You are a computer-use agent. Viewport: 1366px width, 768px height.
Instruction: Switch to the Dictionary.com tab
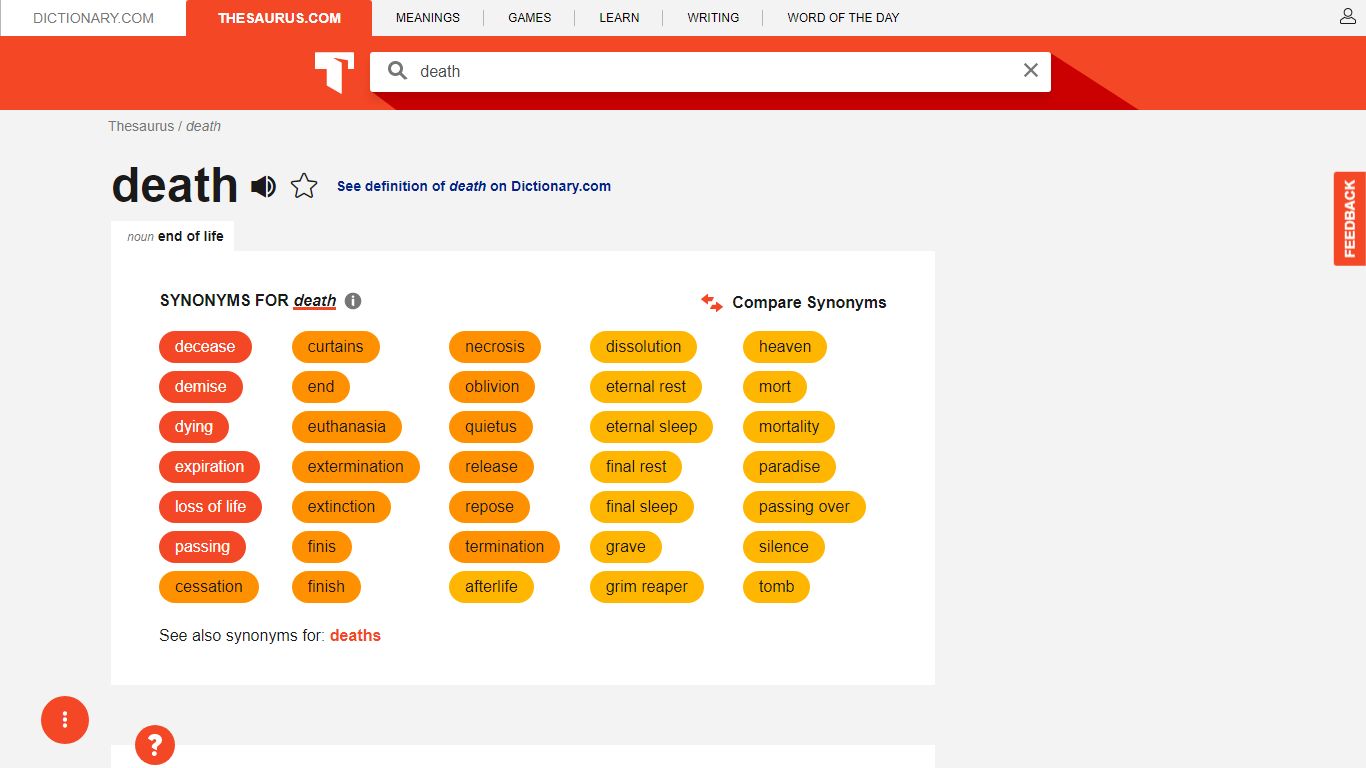(93, 18)
